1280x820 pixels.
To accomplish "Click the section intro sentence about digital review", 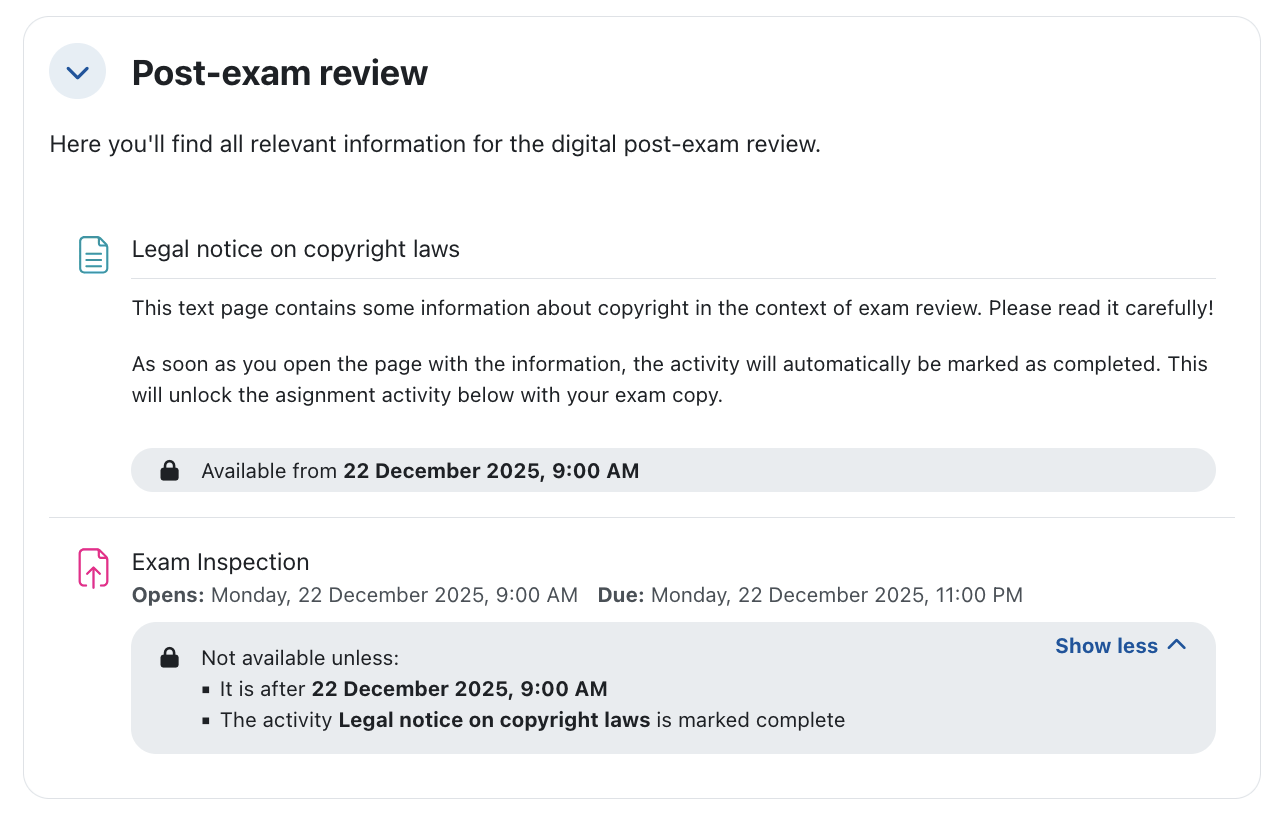I will (x=435, y=145).
